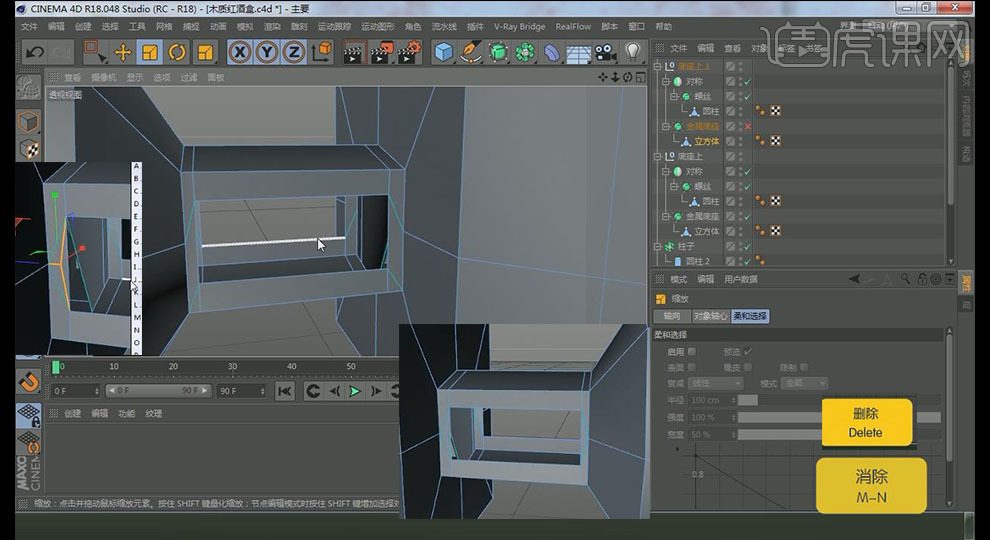This screenshot has width=990, height=540.
Task: Adjust the 强度 slider
Action: click(x=839, y=417)
